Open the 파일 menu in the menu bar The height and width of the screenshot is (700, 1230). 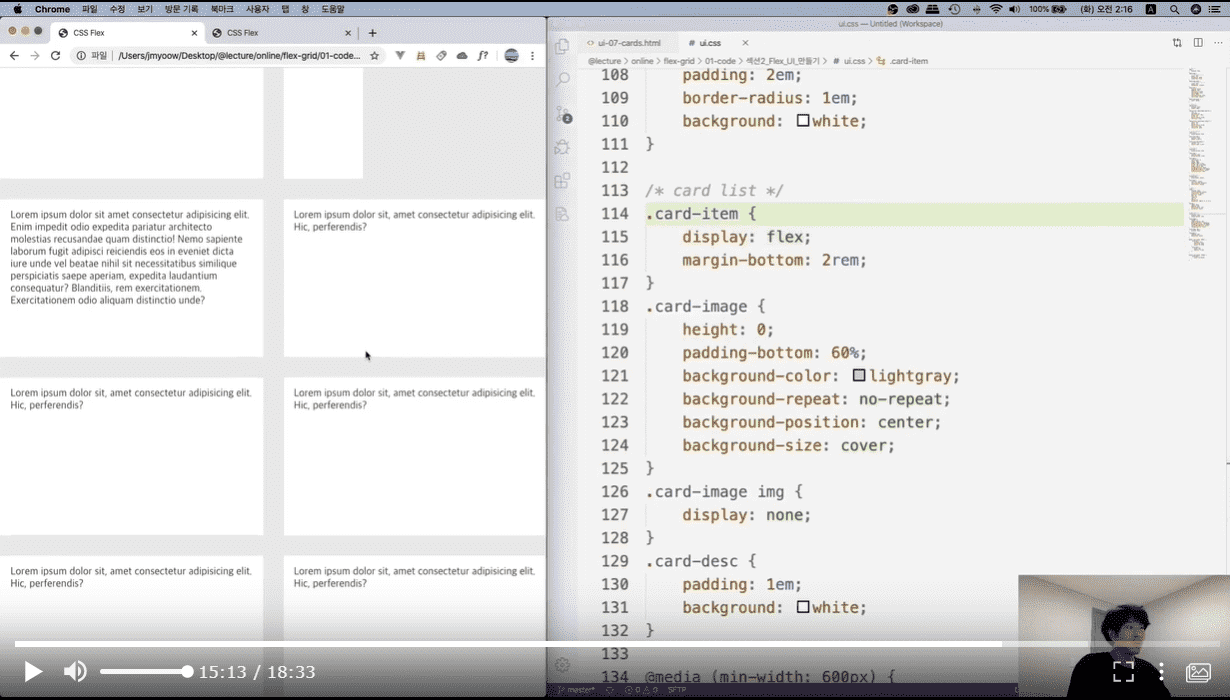coord(89,9)
